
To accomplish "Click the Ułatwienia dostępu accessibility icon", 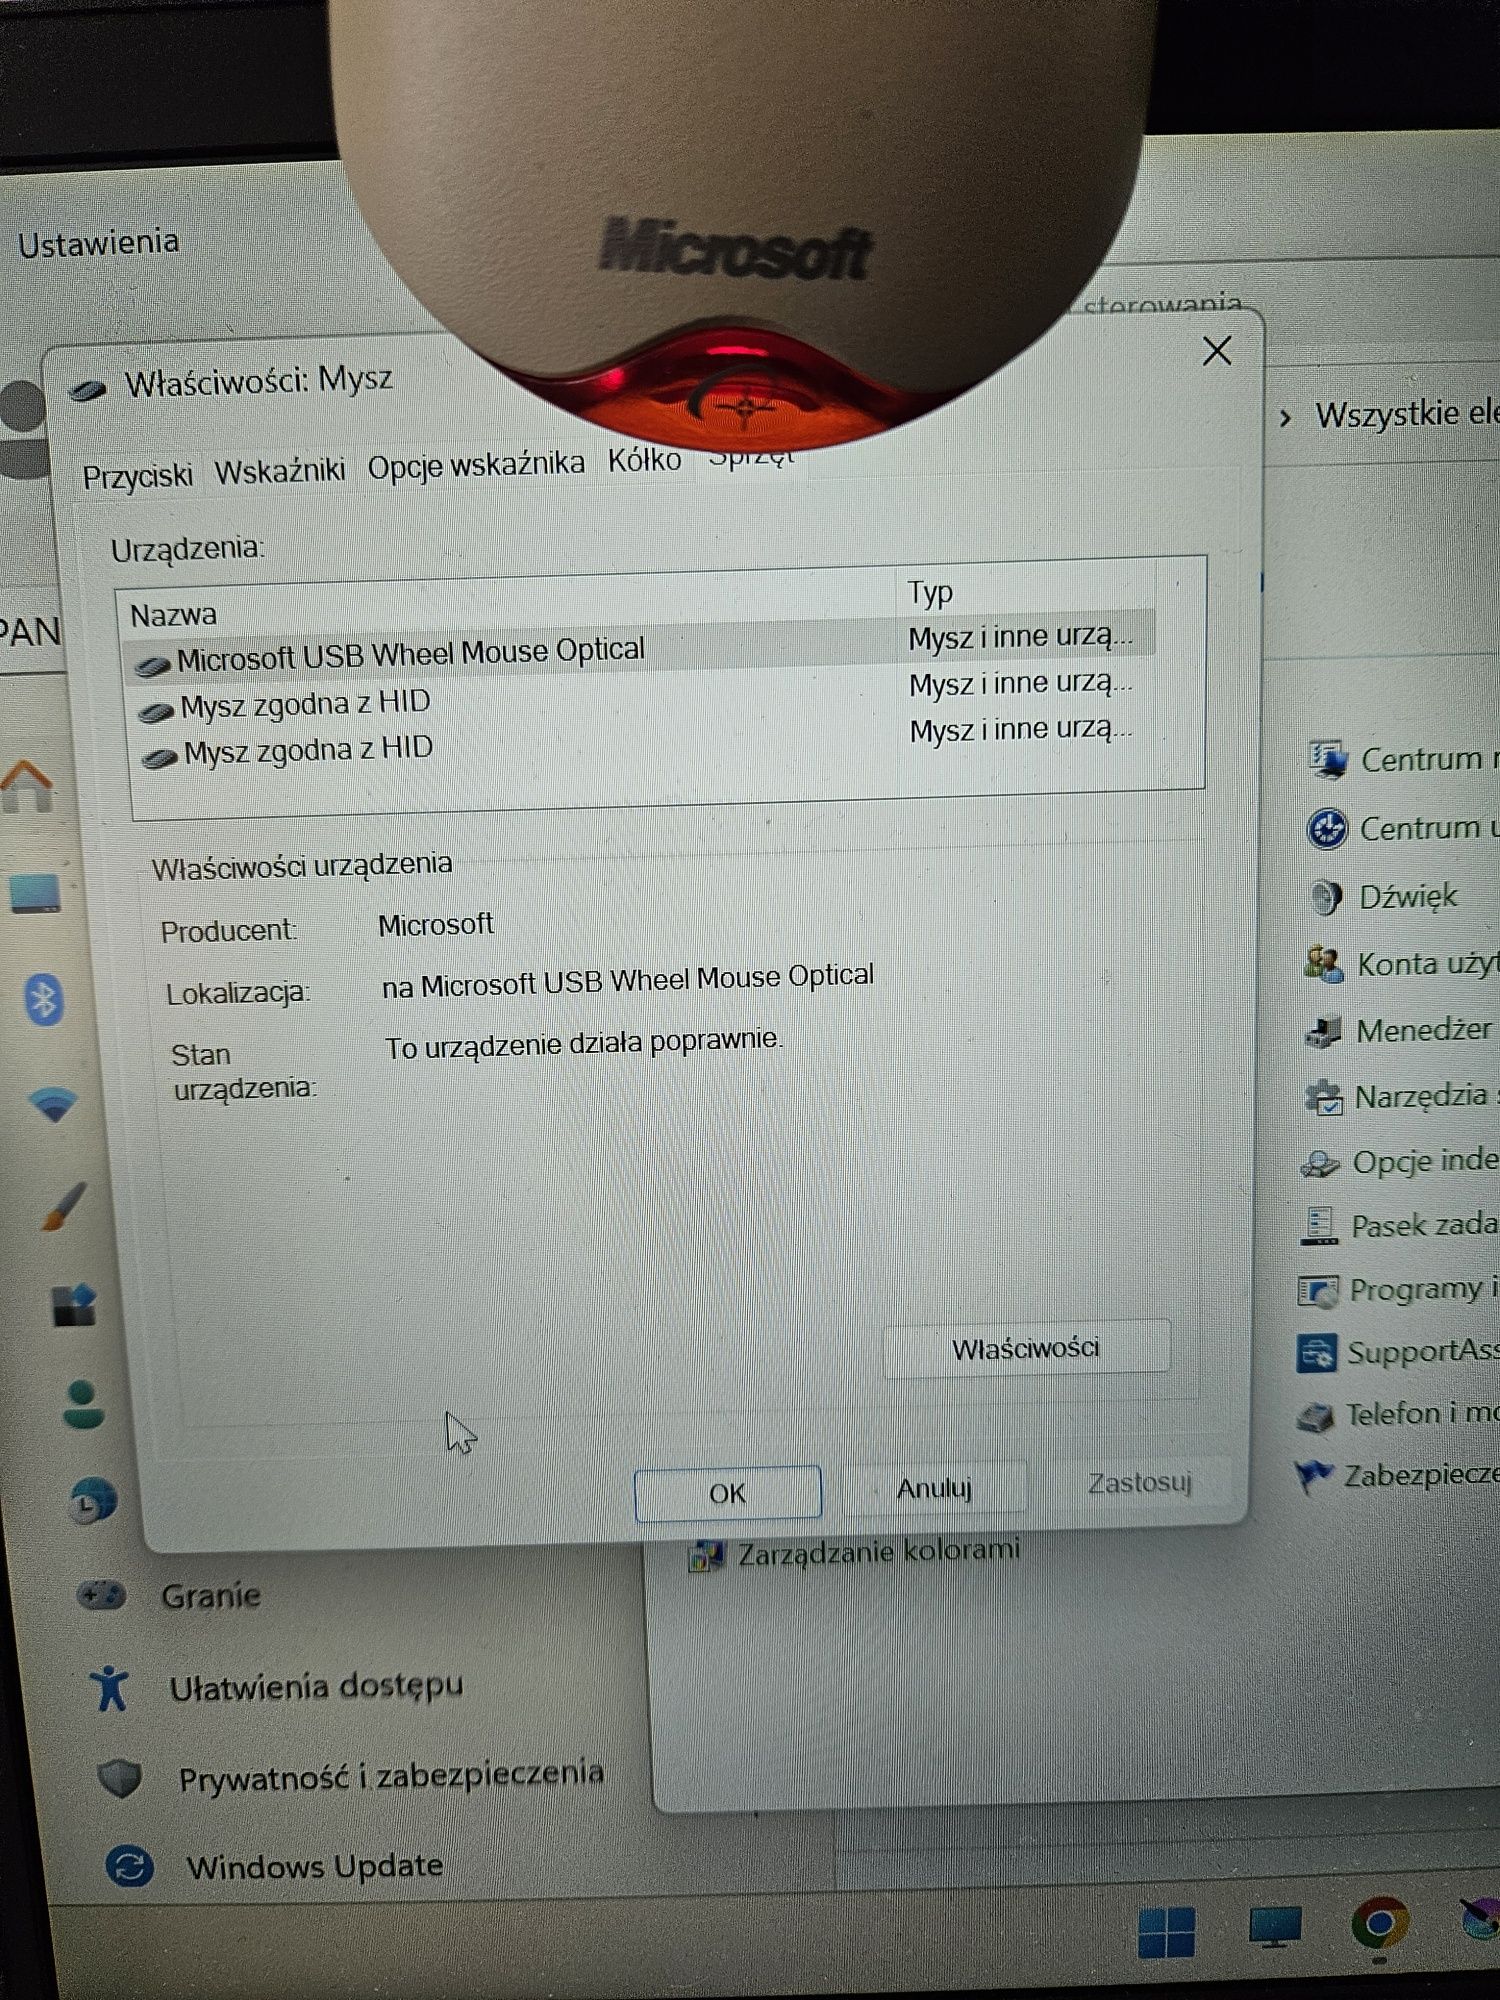I will click(109, 1688).
